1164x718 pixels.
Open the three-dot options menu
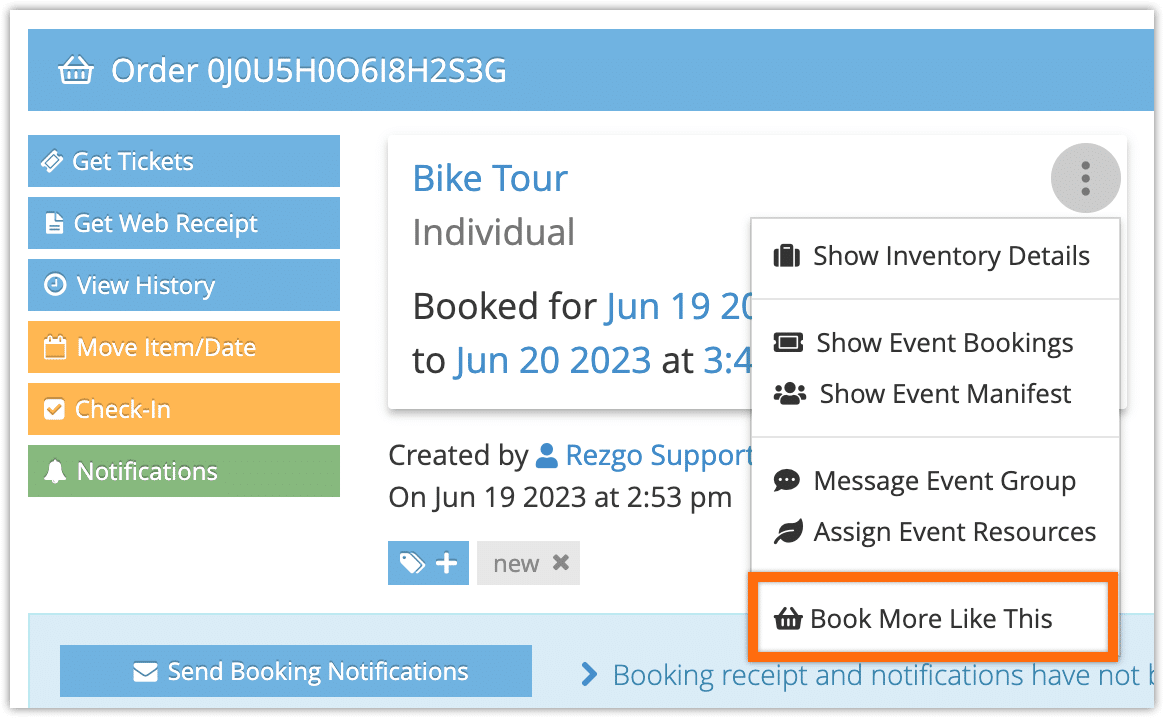[x=1085, y=178]
